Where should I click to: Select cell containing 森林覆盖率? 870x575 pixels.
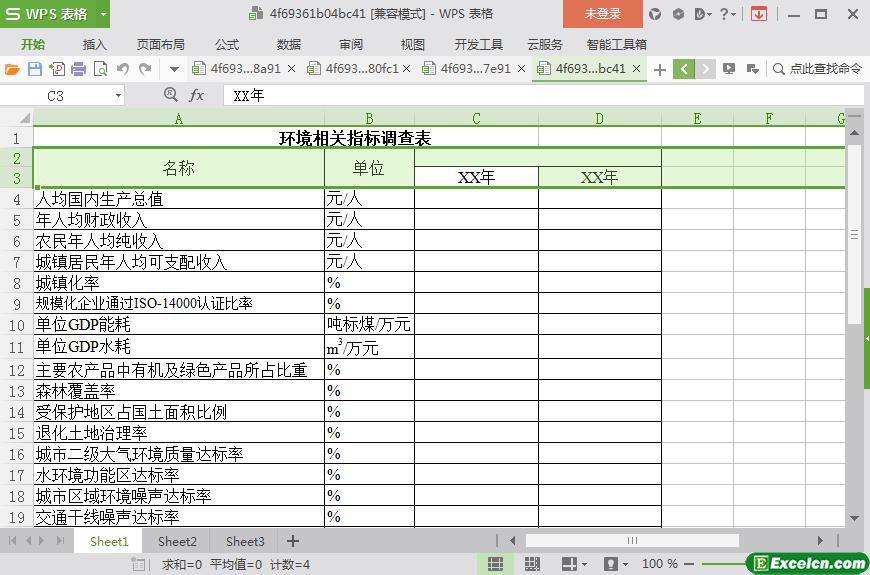(x=179, y=391)
